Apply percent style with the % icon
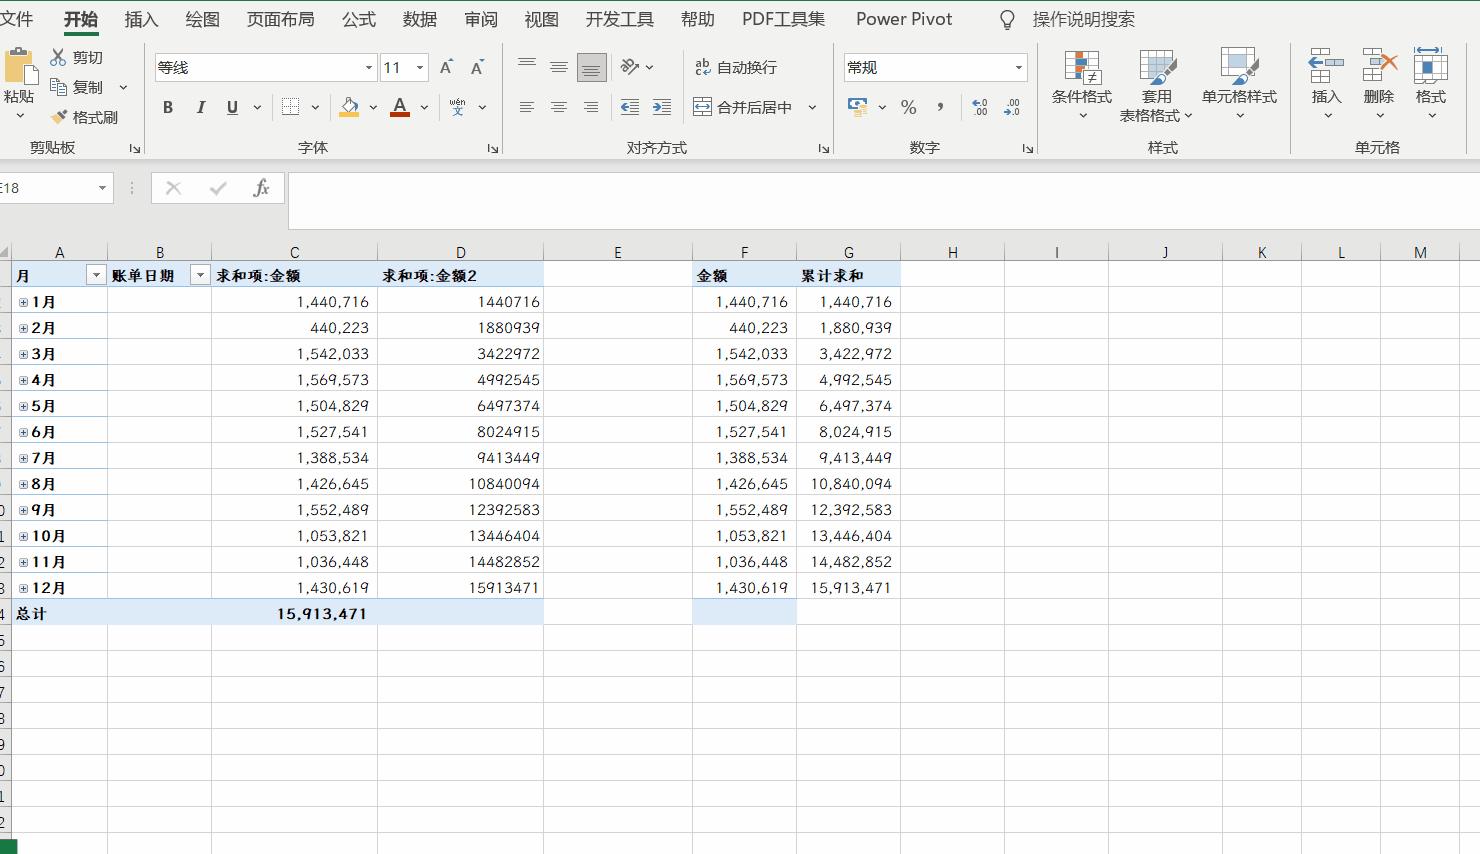 (909, 107)
